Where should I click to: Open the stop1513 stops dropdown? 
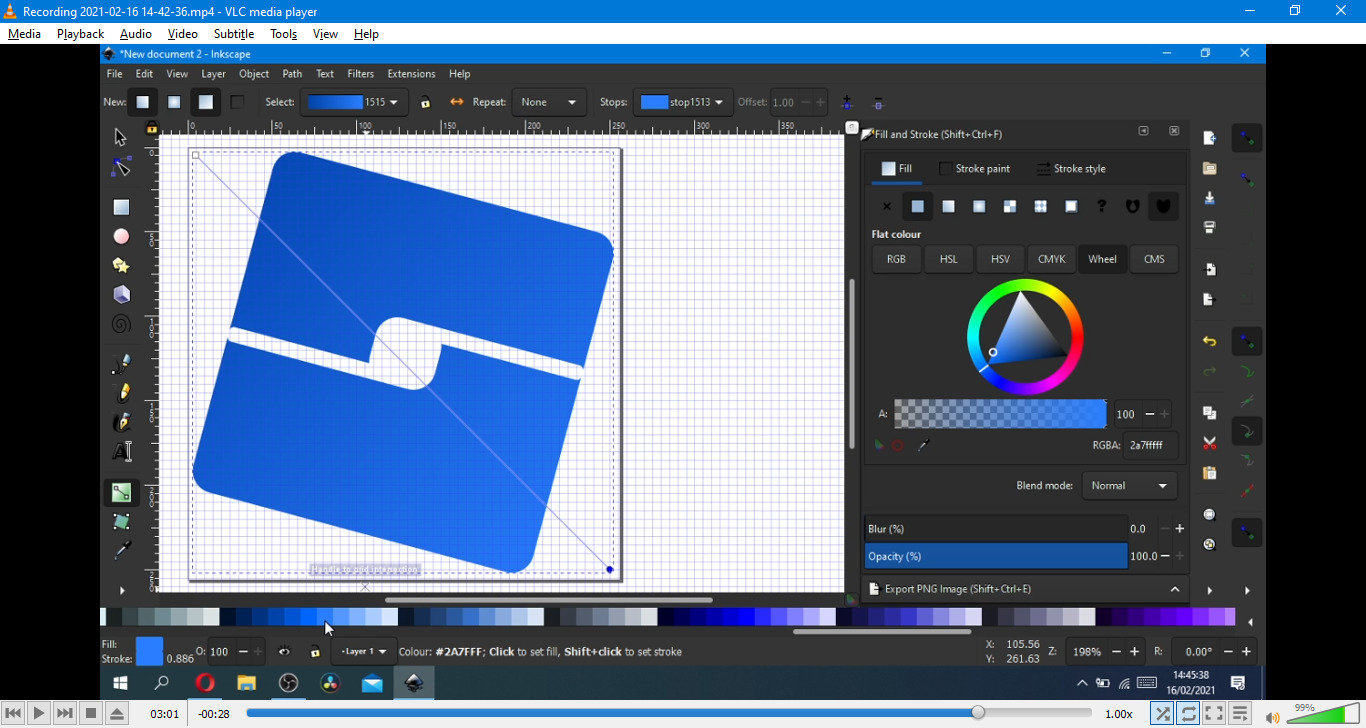coord(683,102)
